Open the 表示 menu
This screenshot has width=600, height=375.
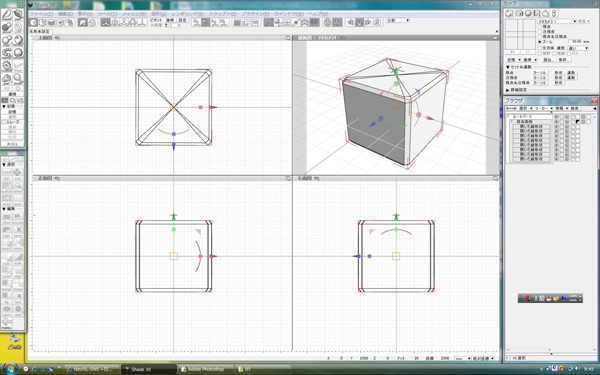(x=85, y=14)
